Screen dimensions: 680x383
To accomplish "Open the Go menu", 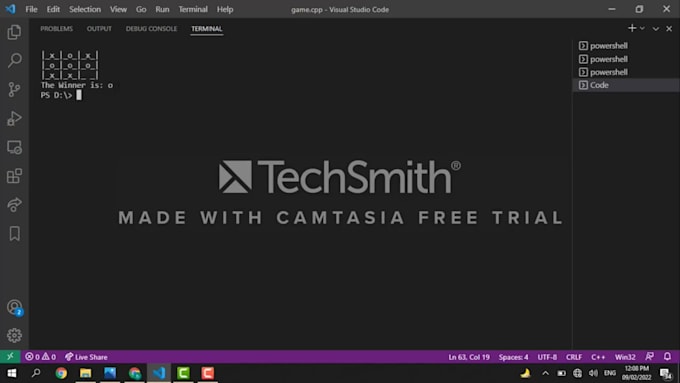I will point(141,9).
